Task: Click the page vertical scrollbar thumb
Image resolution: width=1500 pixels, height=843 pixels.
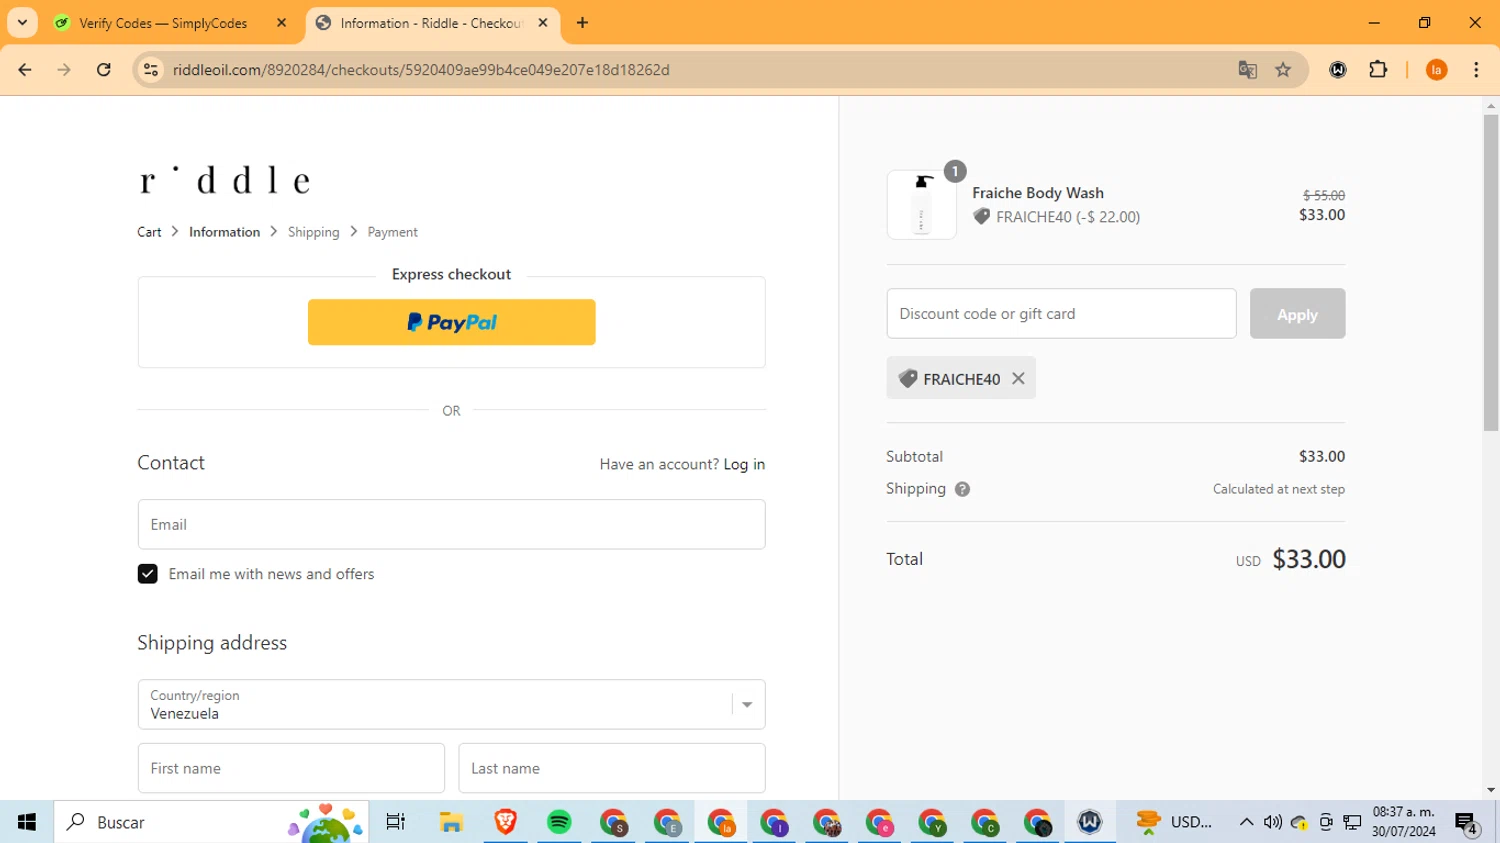Action: click(x=1491, y=272)
